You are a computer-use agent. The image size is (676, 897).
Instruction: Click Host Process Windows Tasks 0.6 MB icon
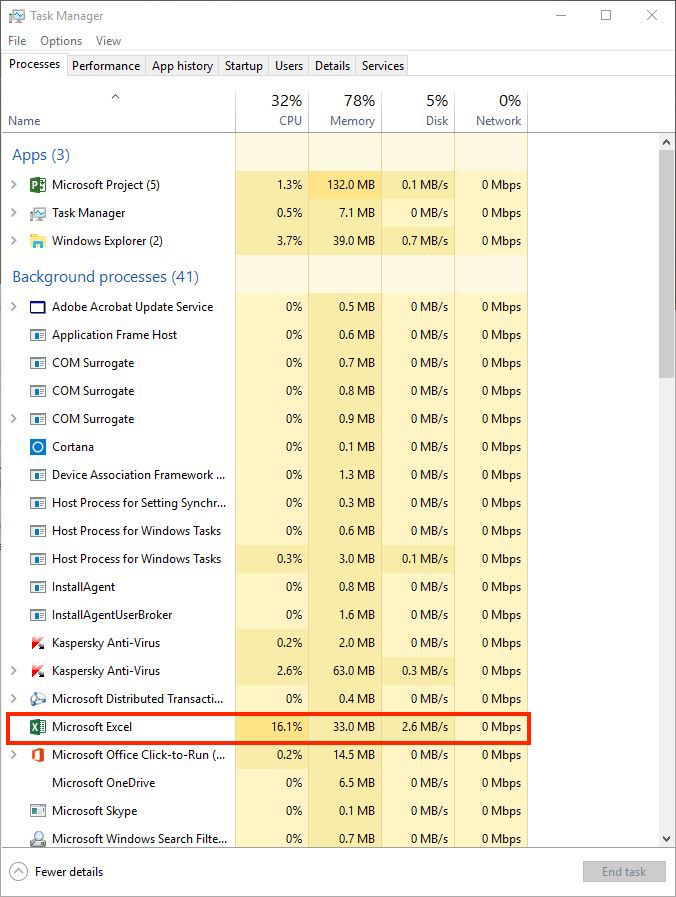(38, 531)
